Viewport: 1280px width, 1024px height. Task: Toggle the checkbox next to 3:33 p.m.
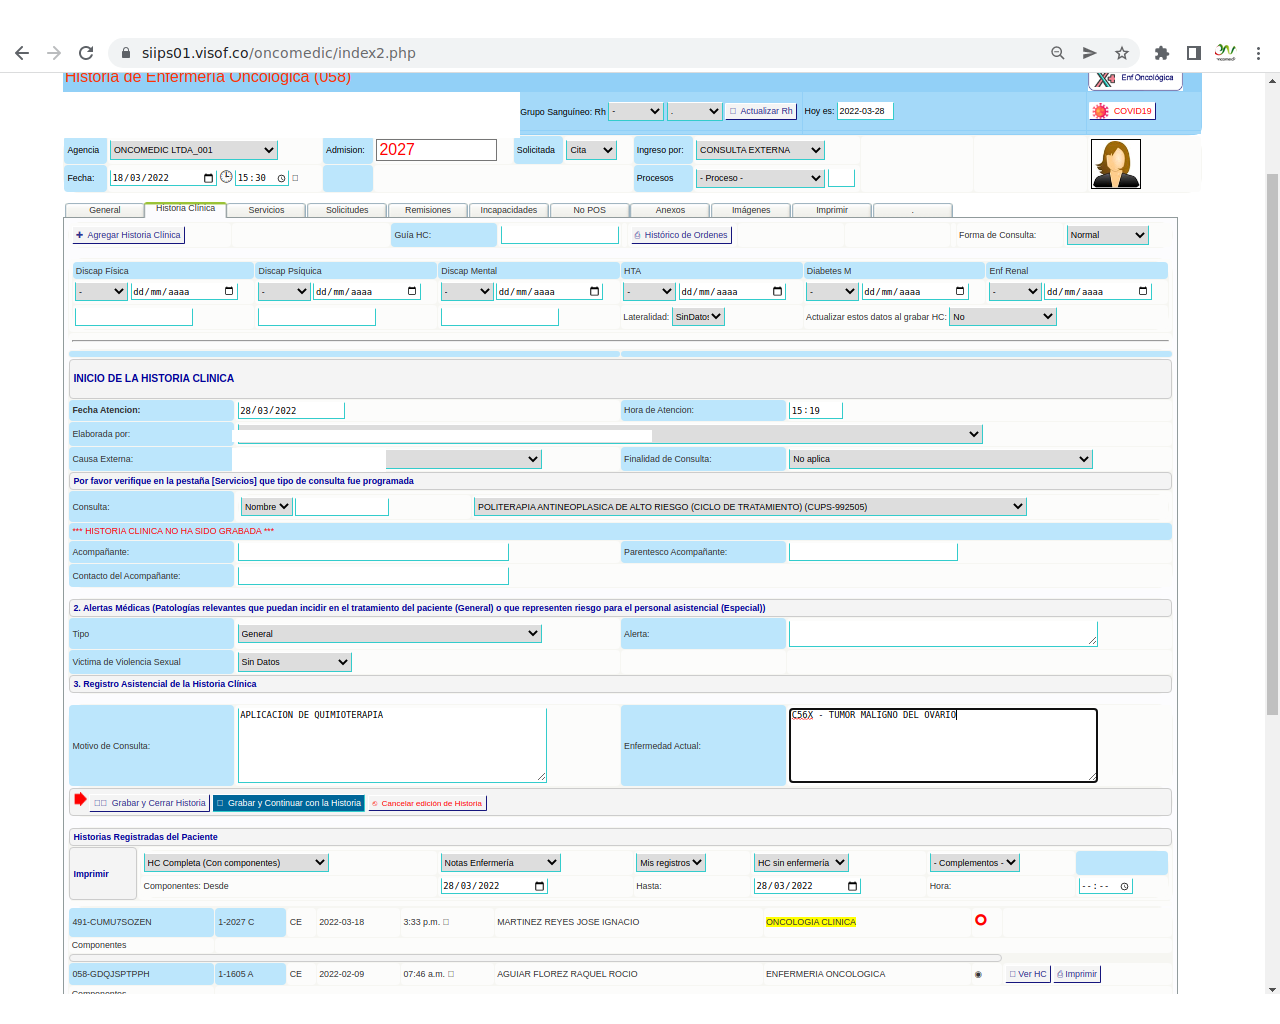click(446, 922)
